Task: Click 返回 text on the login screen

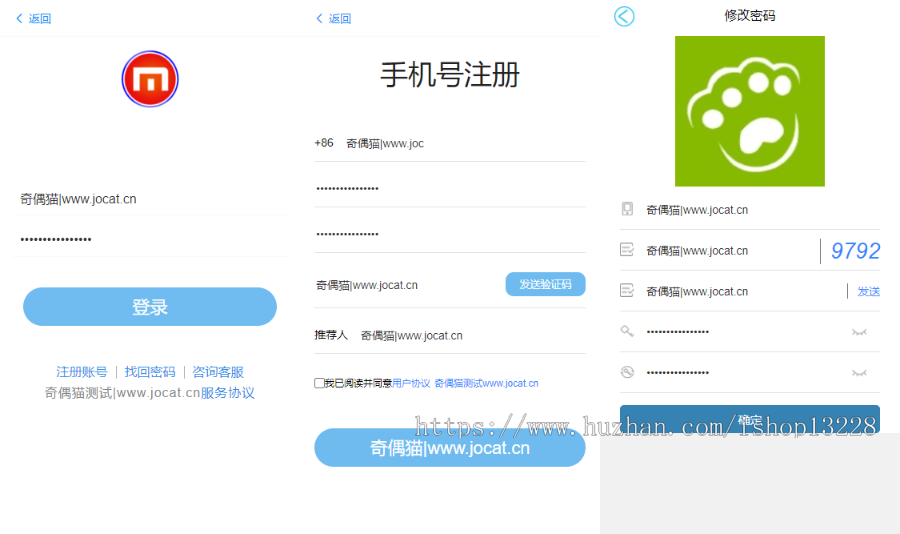Action: [40, 18]
